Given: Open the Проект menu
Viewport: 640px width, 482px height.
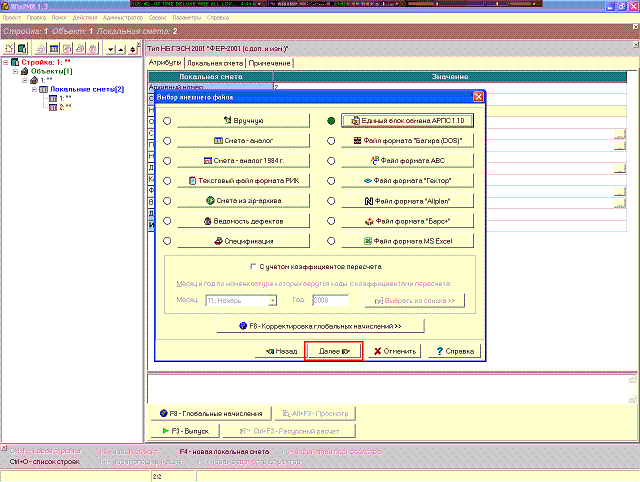Looking at the screenshot, I should click(x=11, y=18).
